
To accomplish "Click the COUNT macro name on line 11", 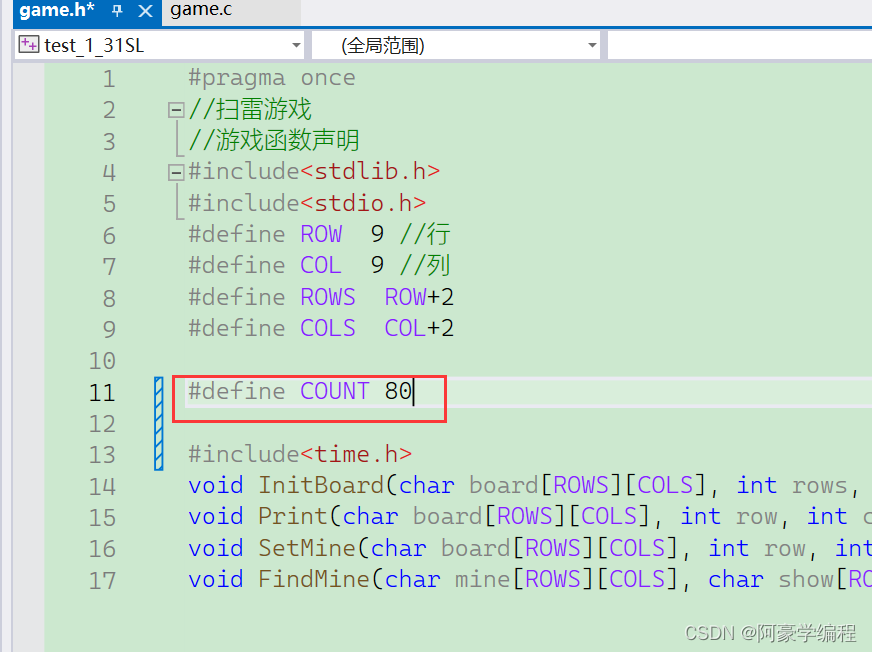I will click(334, 391).
